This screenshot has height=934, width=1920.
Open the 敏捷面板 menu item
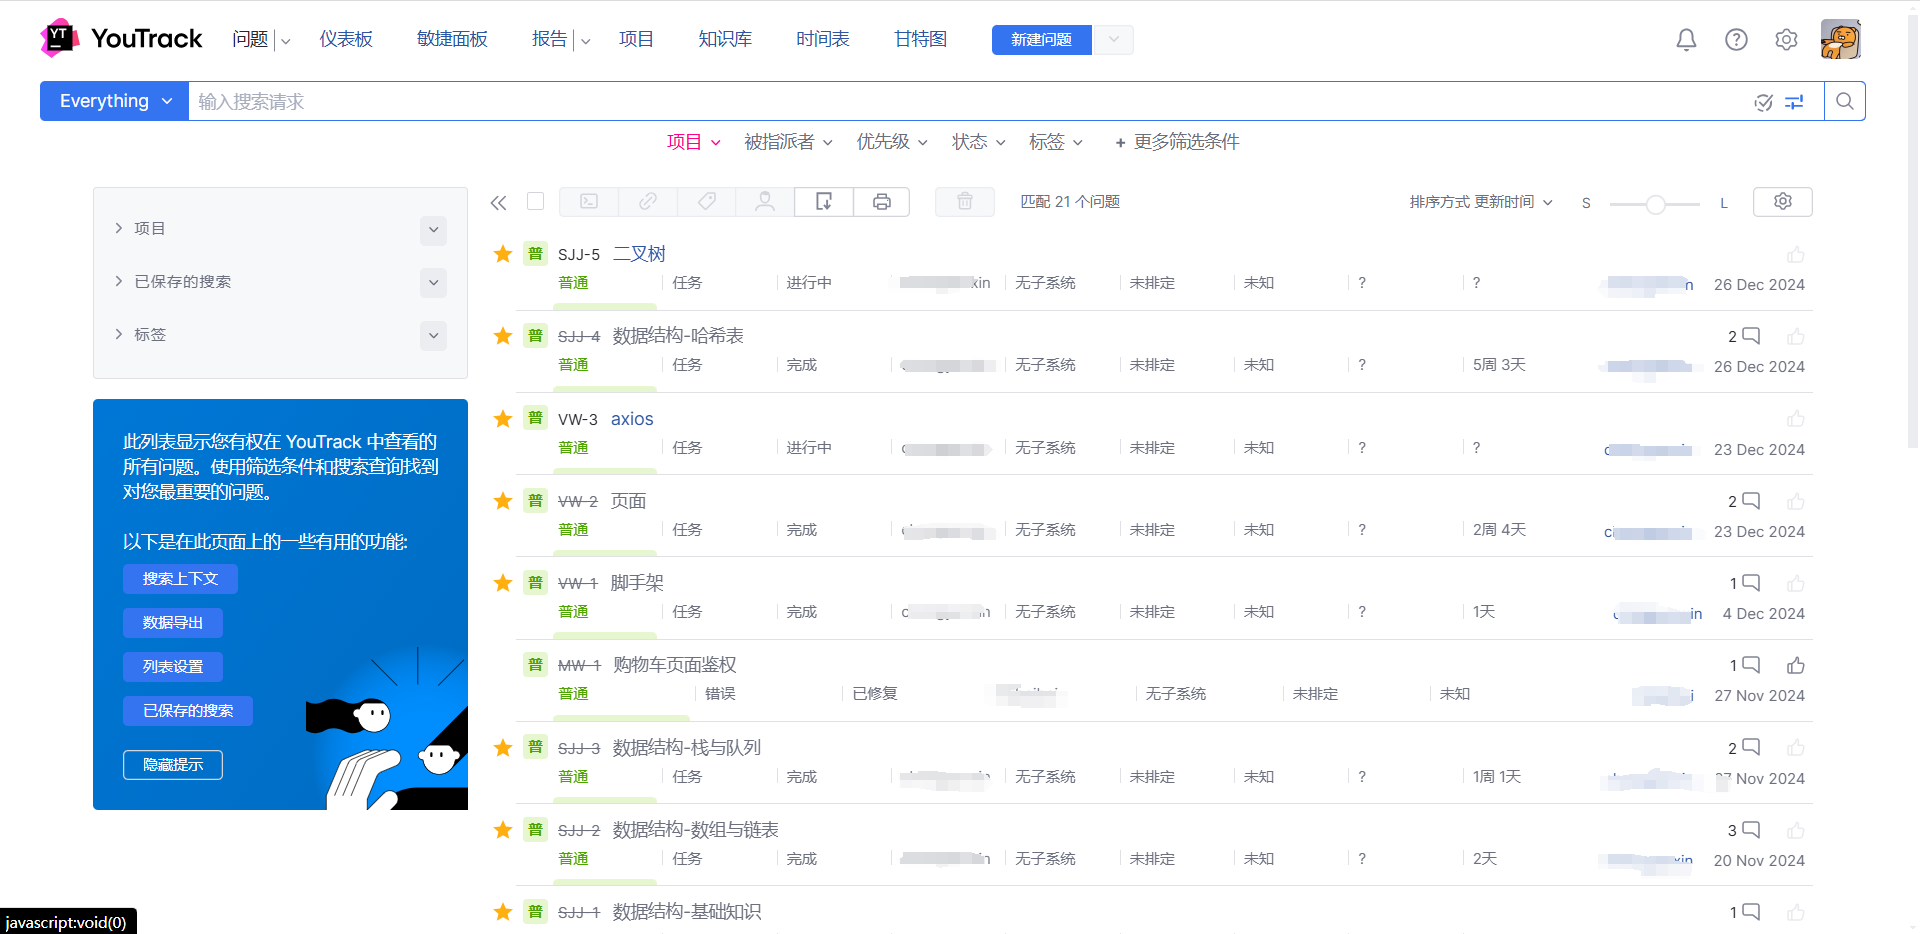452,39
